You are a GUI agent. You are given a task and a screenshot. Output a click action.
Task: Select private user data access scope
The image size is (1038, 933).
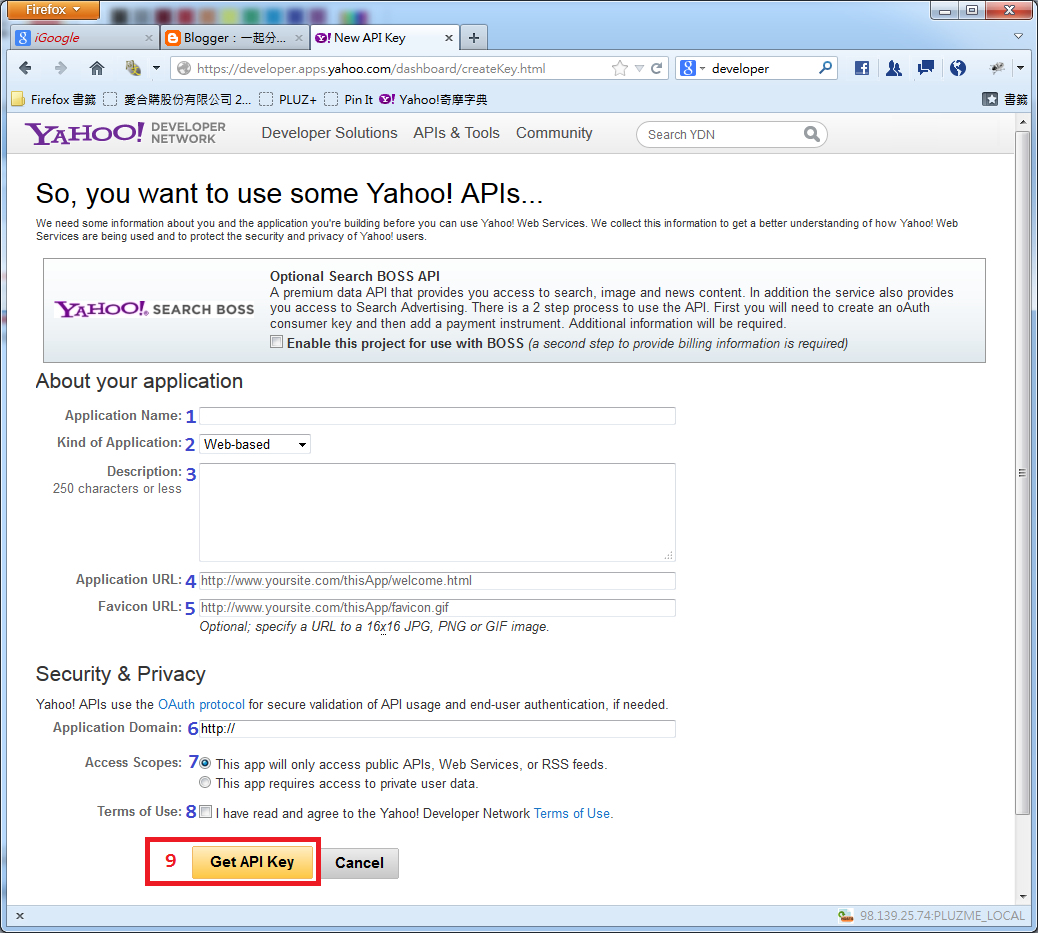coord(205,782)
